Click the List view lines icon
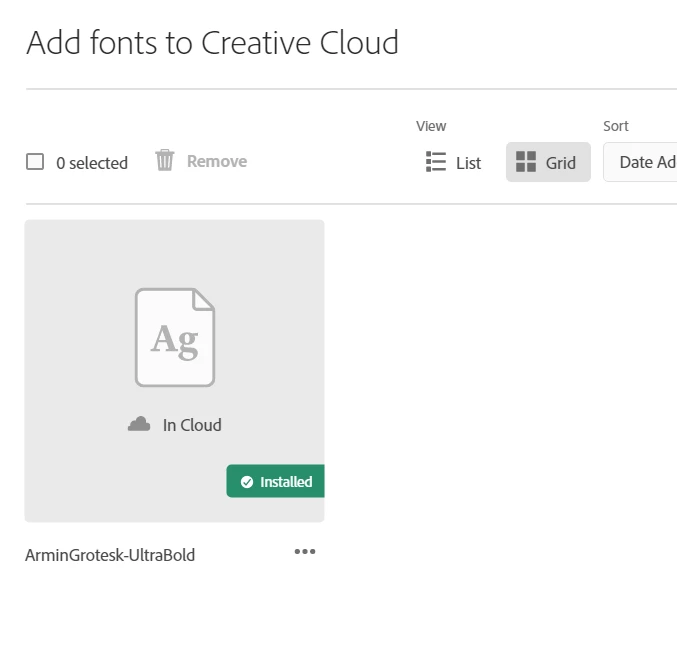Screen dimensions: 677x663 [x=436, y=161]
